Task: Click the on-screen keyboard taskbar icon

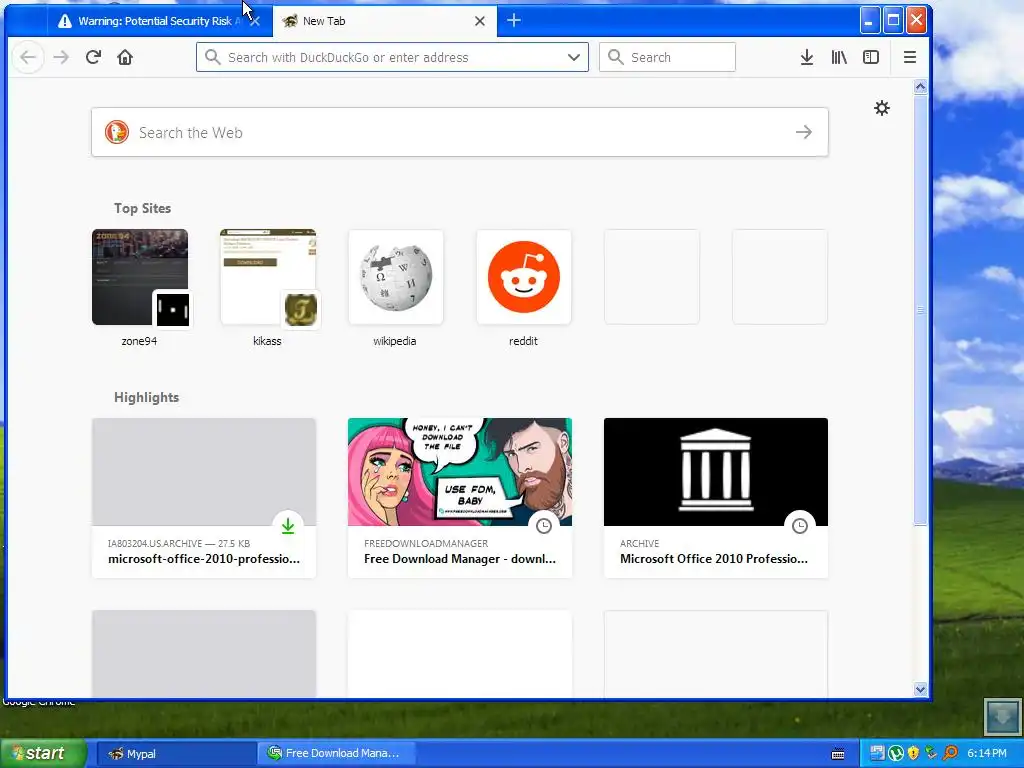Action: click(838, 754)
